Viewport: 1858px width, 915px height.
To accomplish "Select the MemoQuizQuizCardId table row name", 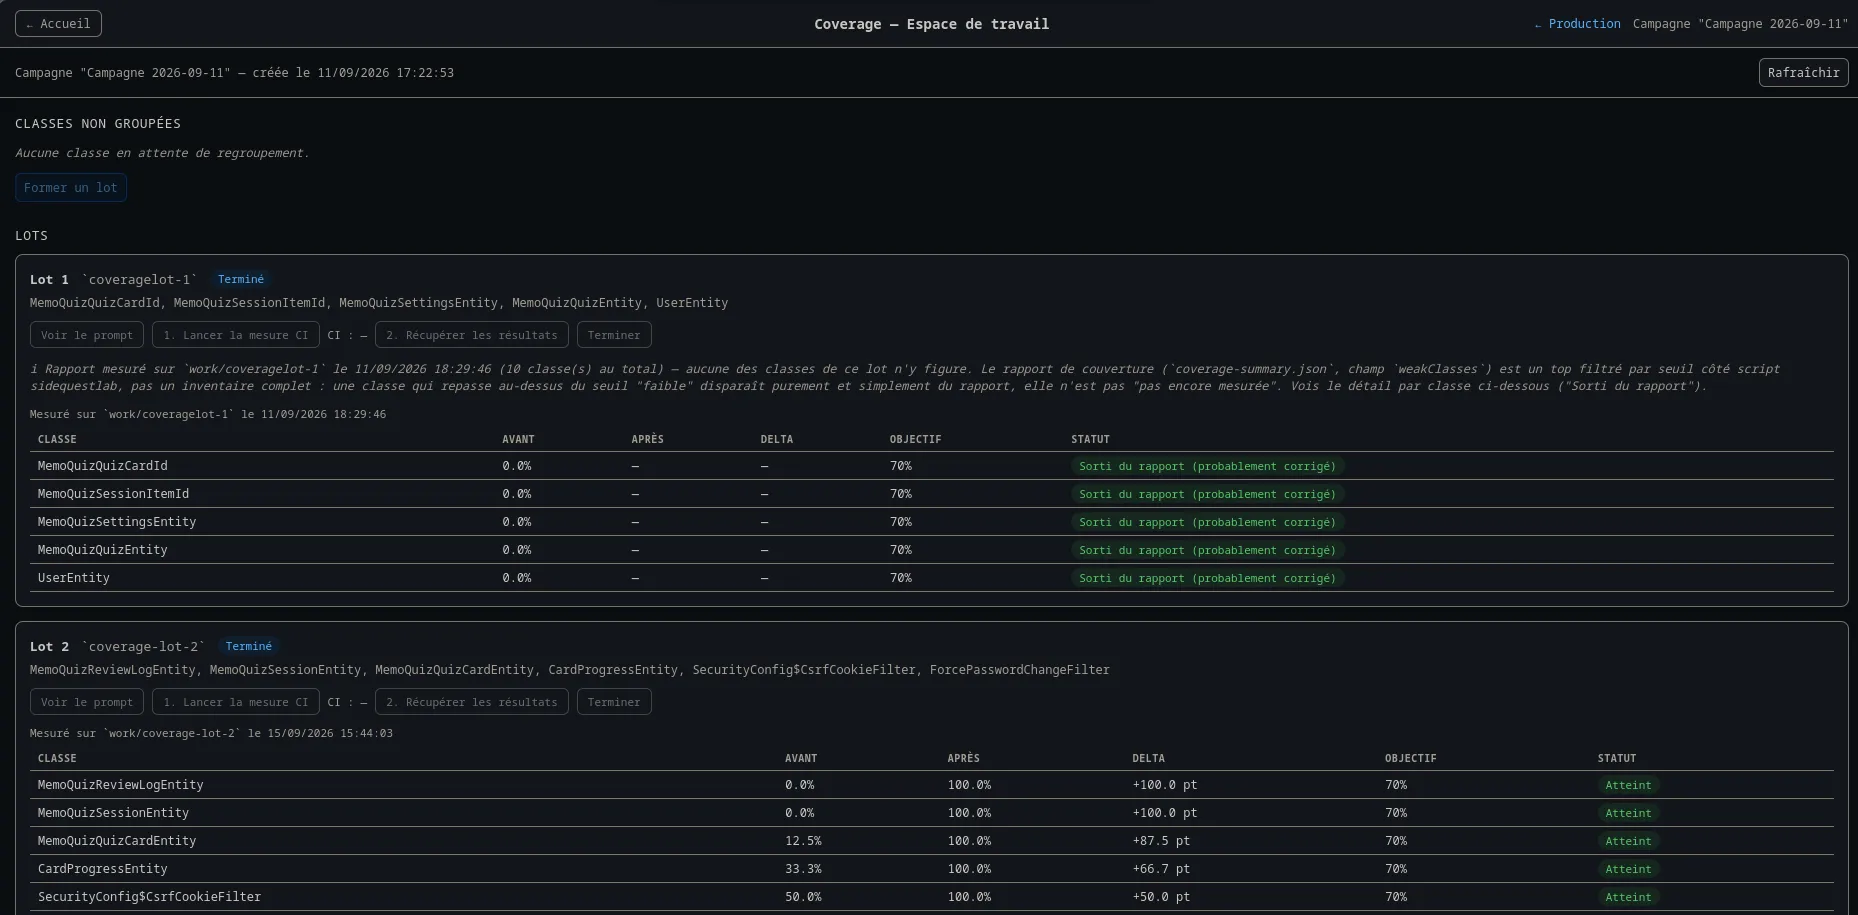I will pos(103,466).
